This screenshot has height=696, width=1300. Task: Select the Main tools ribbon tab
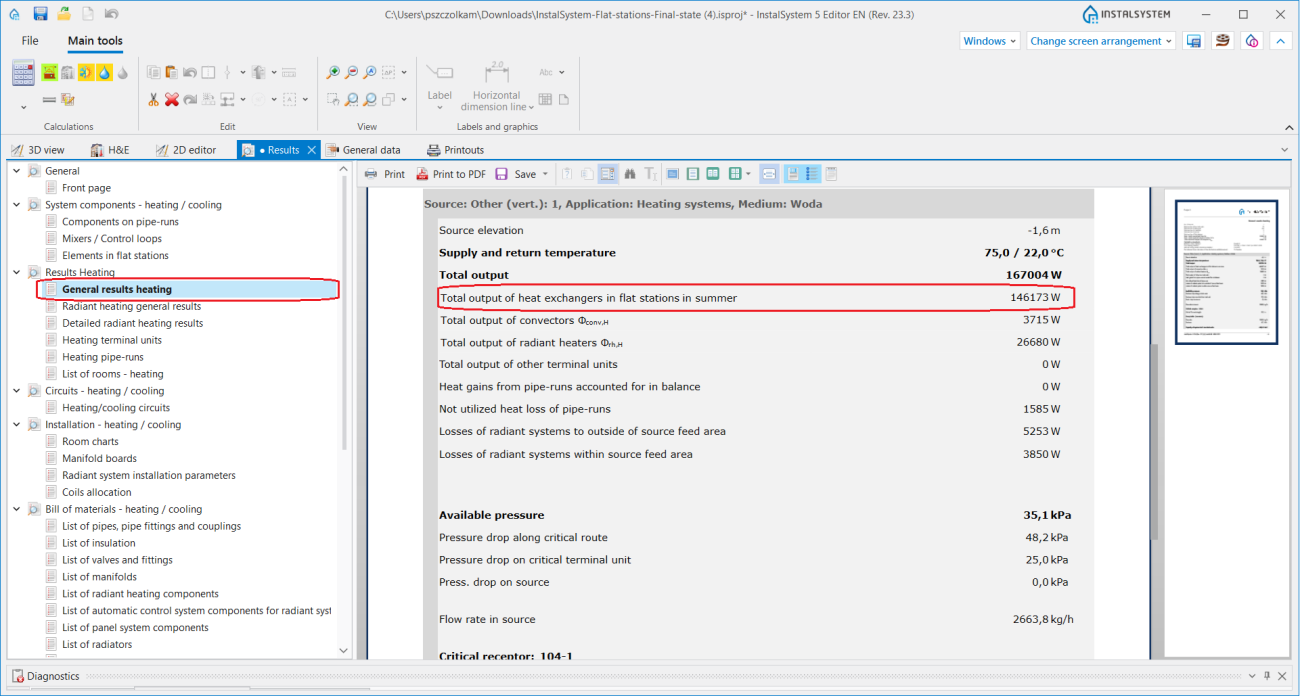pos(96,41)
